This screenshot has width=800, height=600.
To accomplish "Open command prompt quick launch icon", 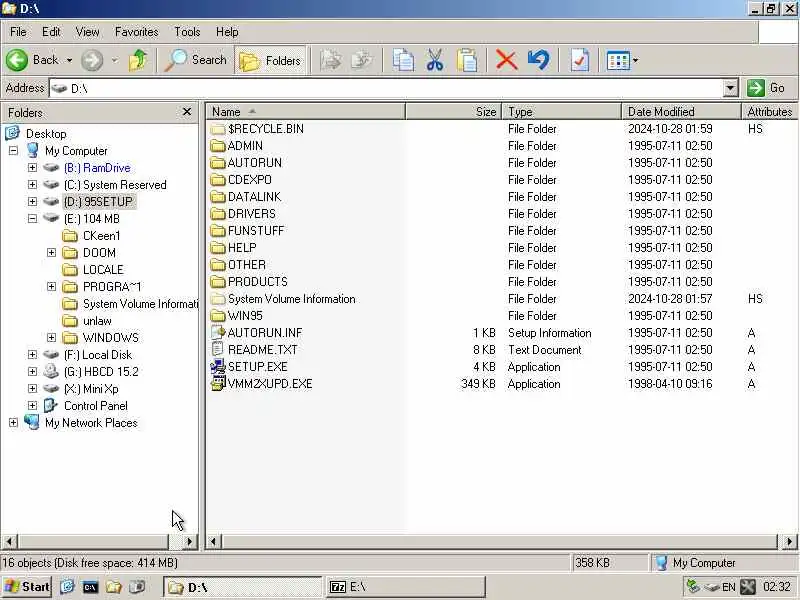I will (x=90, y=587).
